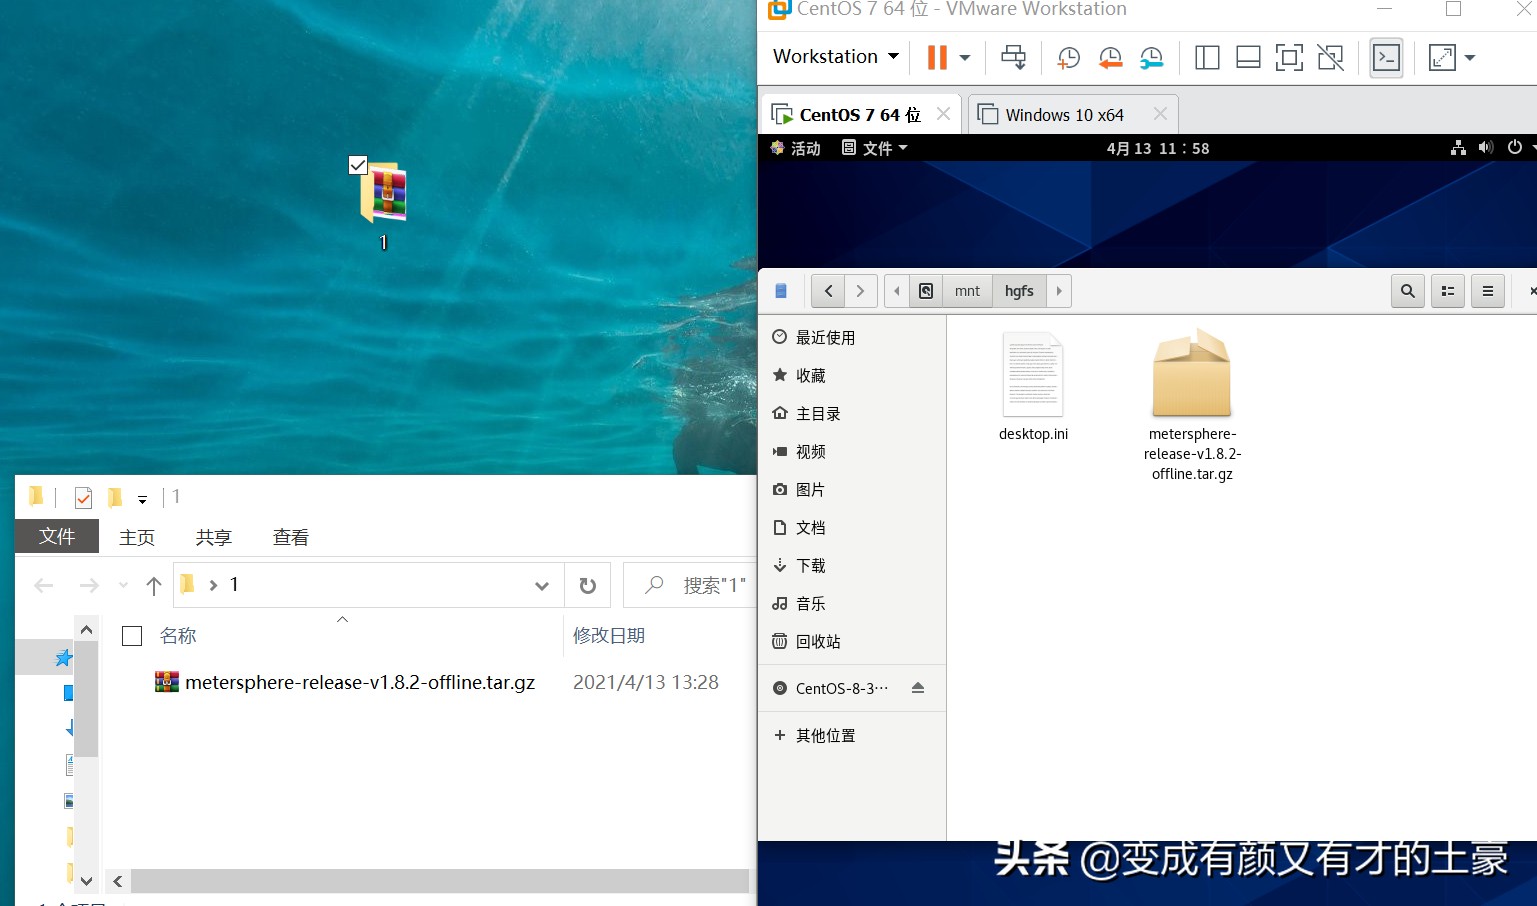The width and height of the screenshot is (1537, 906).
Task: Open the snapshot manager
Action: click(1152, 58)
